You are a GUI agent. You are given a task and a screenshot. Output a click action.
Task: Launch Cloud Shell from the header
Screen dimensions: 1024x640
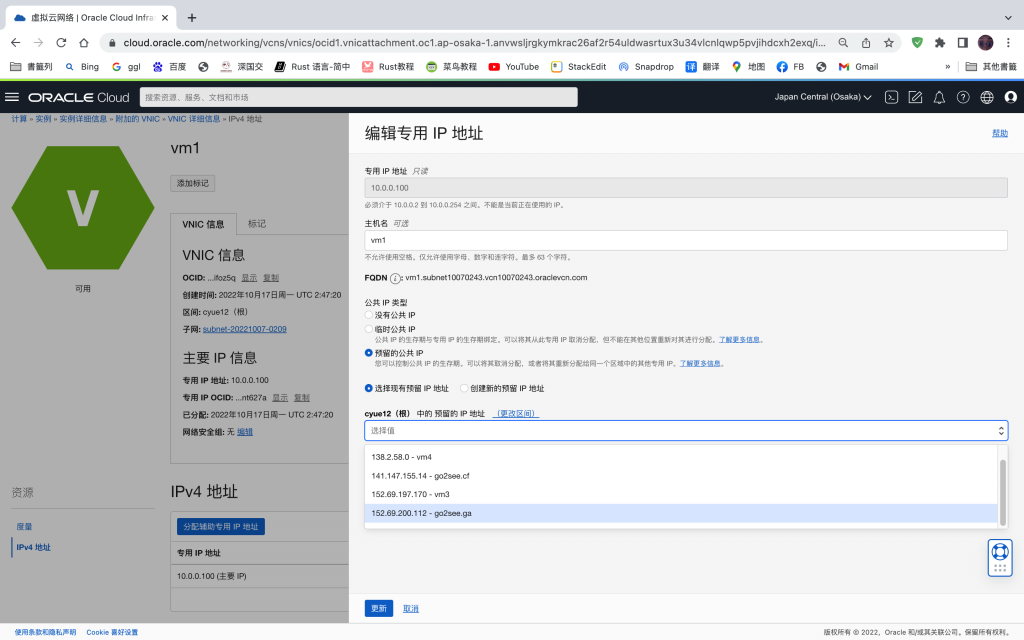(891, 97)
